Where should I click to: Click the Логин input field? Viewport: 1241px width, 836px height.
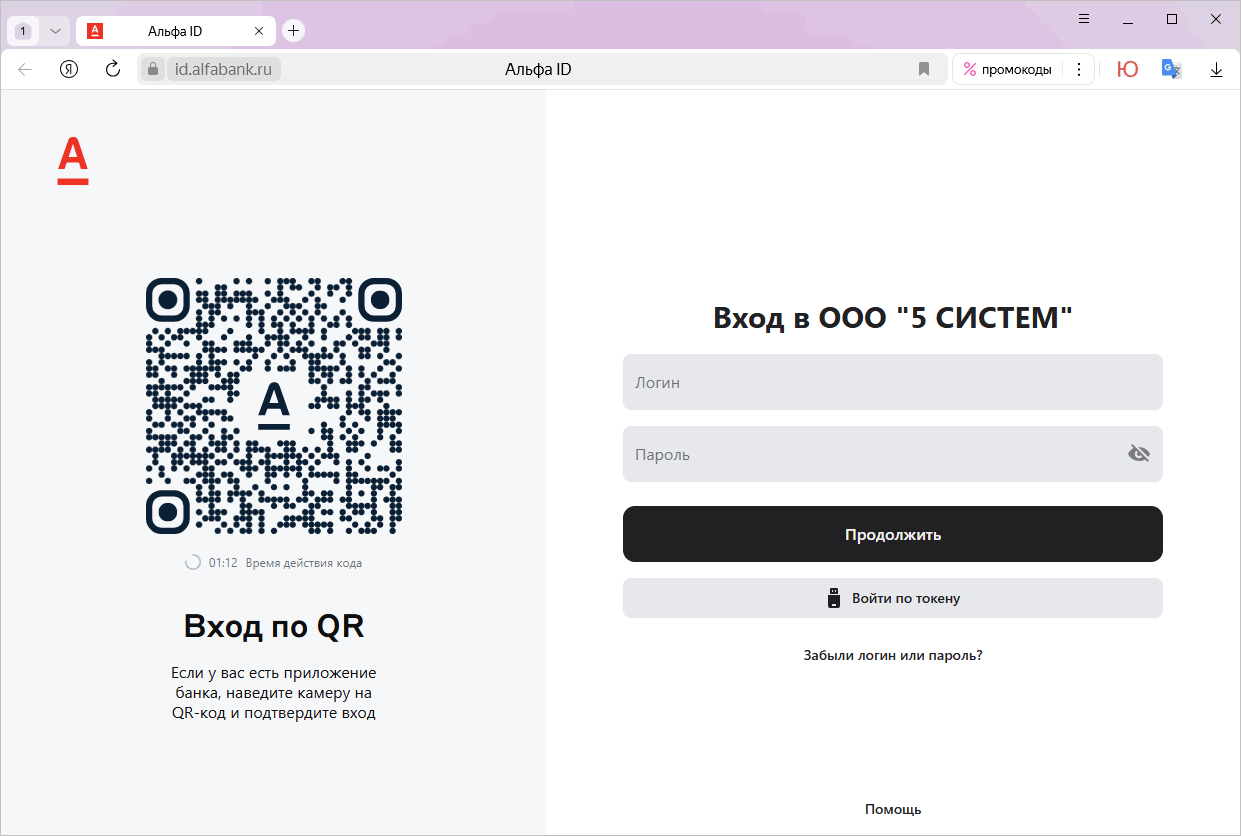[892, 382]
